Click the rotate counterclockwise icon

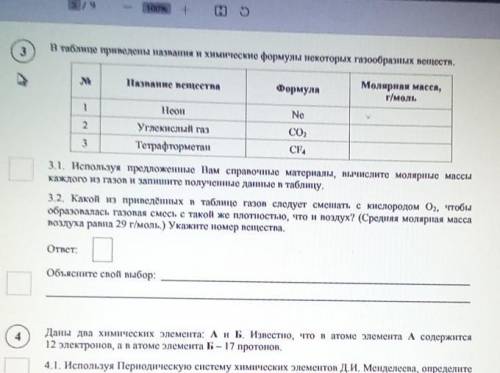pos(244,11)
